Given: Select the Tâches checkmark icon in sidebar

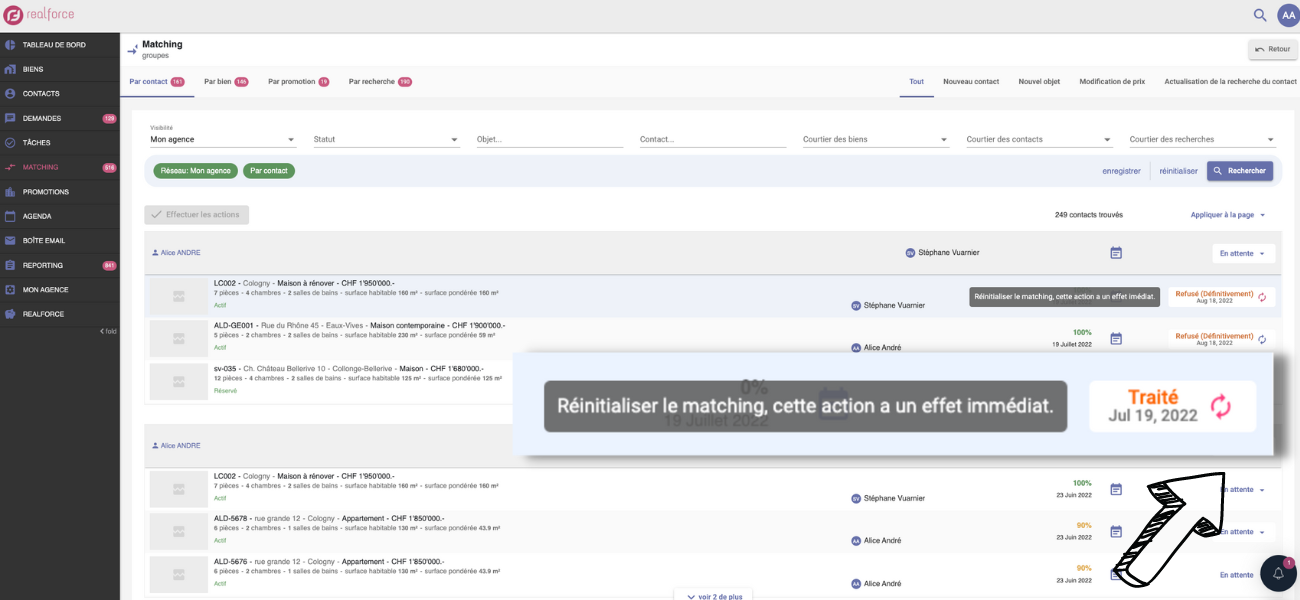Looking at the screenshot, I should [x=10, y=143].
